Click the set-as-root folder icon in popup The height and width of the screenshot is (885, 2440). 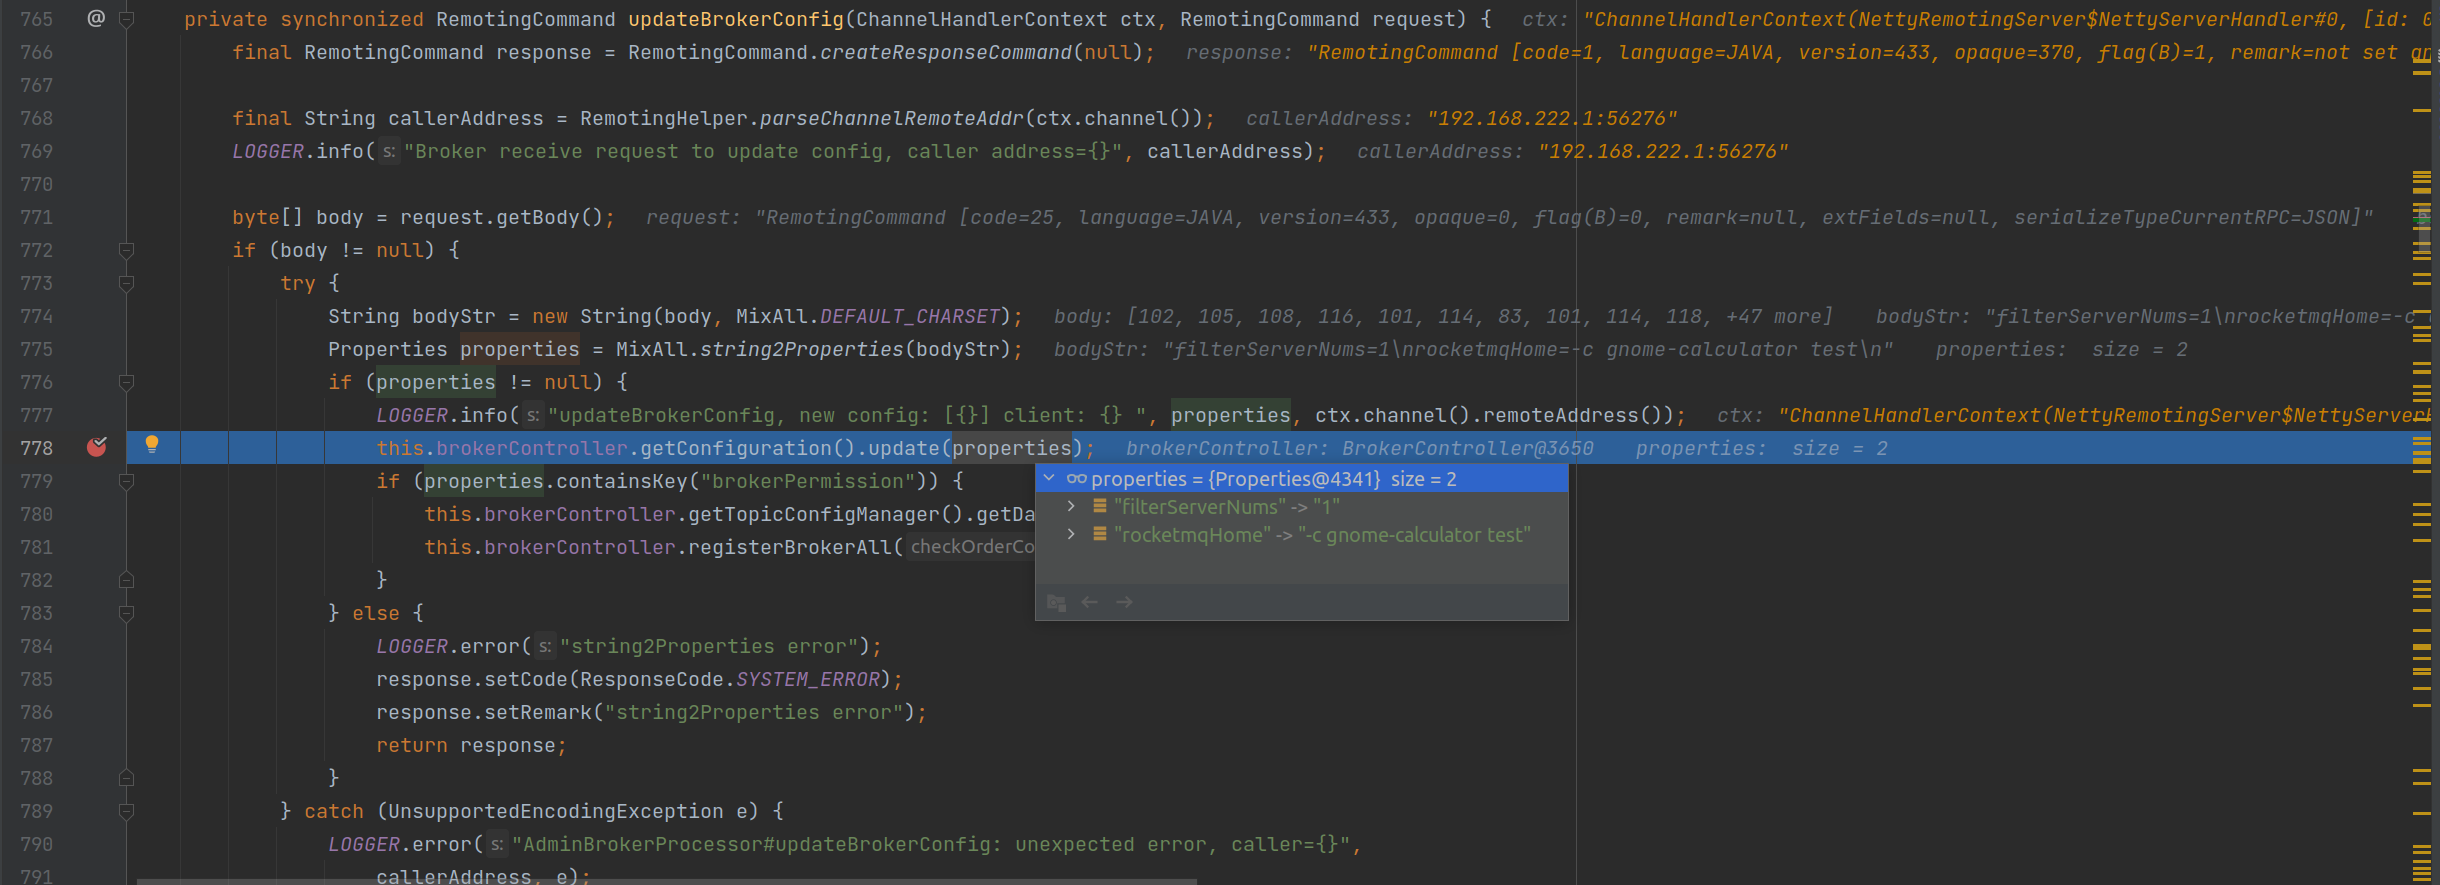pos(1056,602)
